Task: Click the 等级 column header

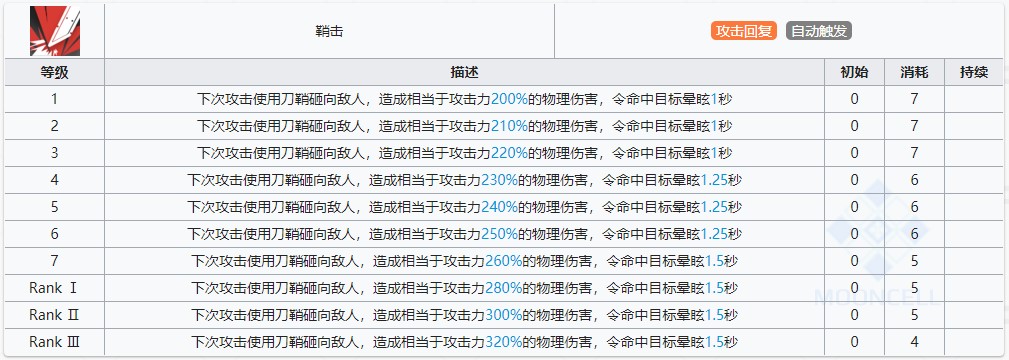Action: tap(55, 72)
